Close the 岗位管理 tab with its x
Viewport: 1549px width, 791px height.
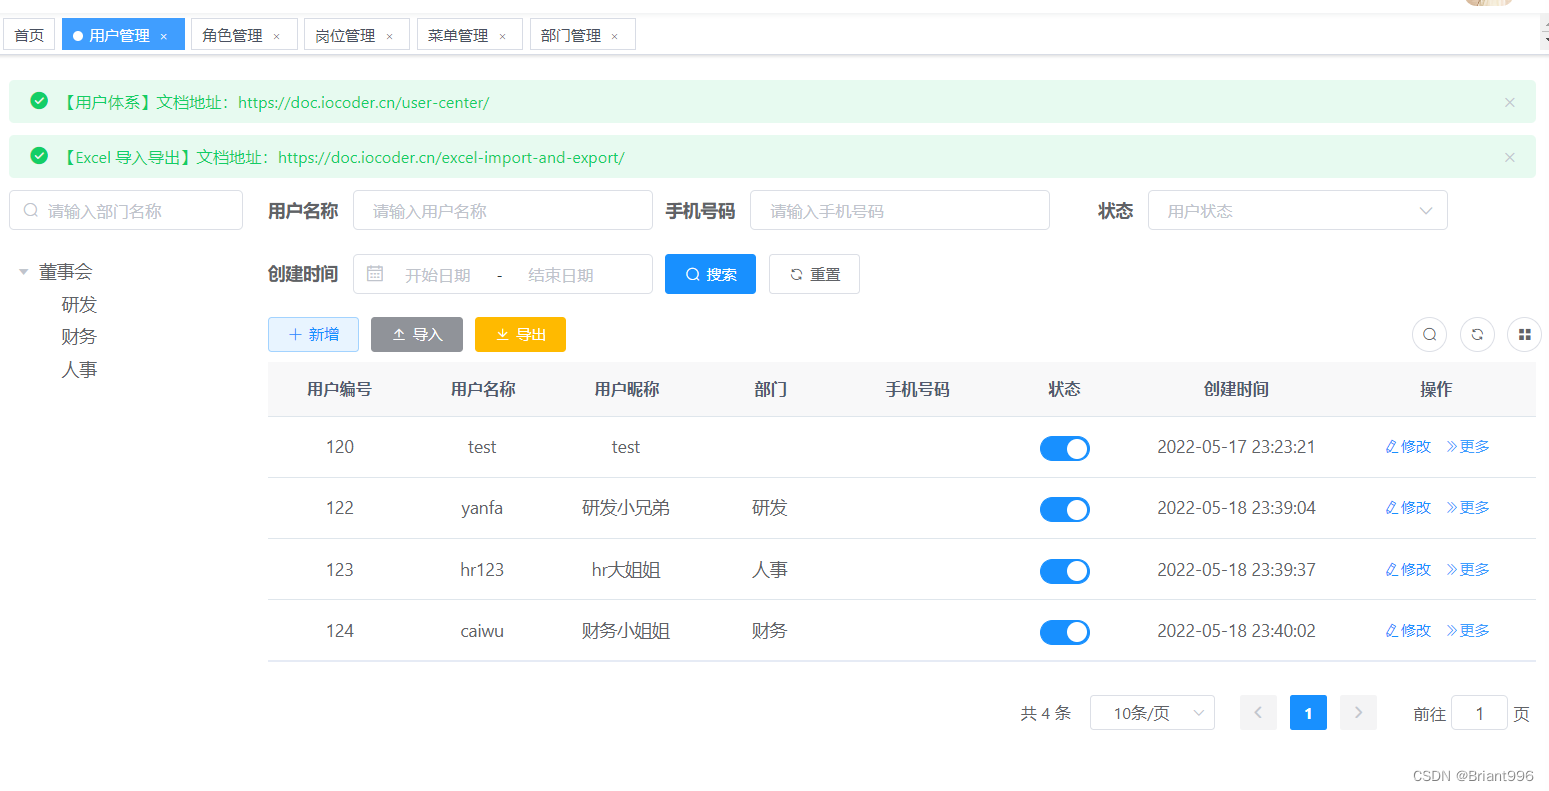tap(390, 36)
